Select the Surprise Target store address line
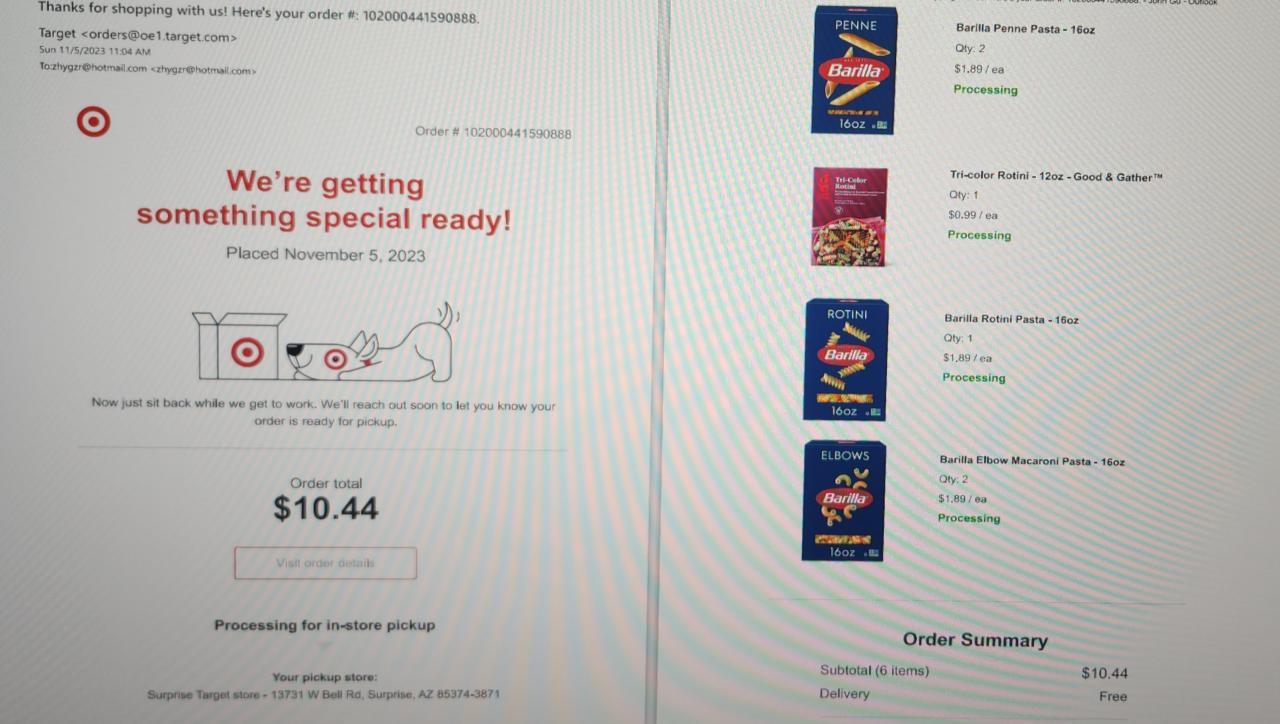The width and height of the screenshot is (1280, 724). tap(323, 694)
